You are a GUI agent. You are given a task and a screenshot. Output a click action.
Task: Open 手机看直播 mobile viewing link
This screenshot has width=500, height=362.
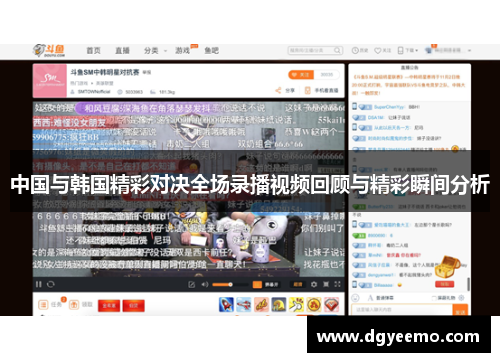coord(322,90)
